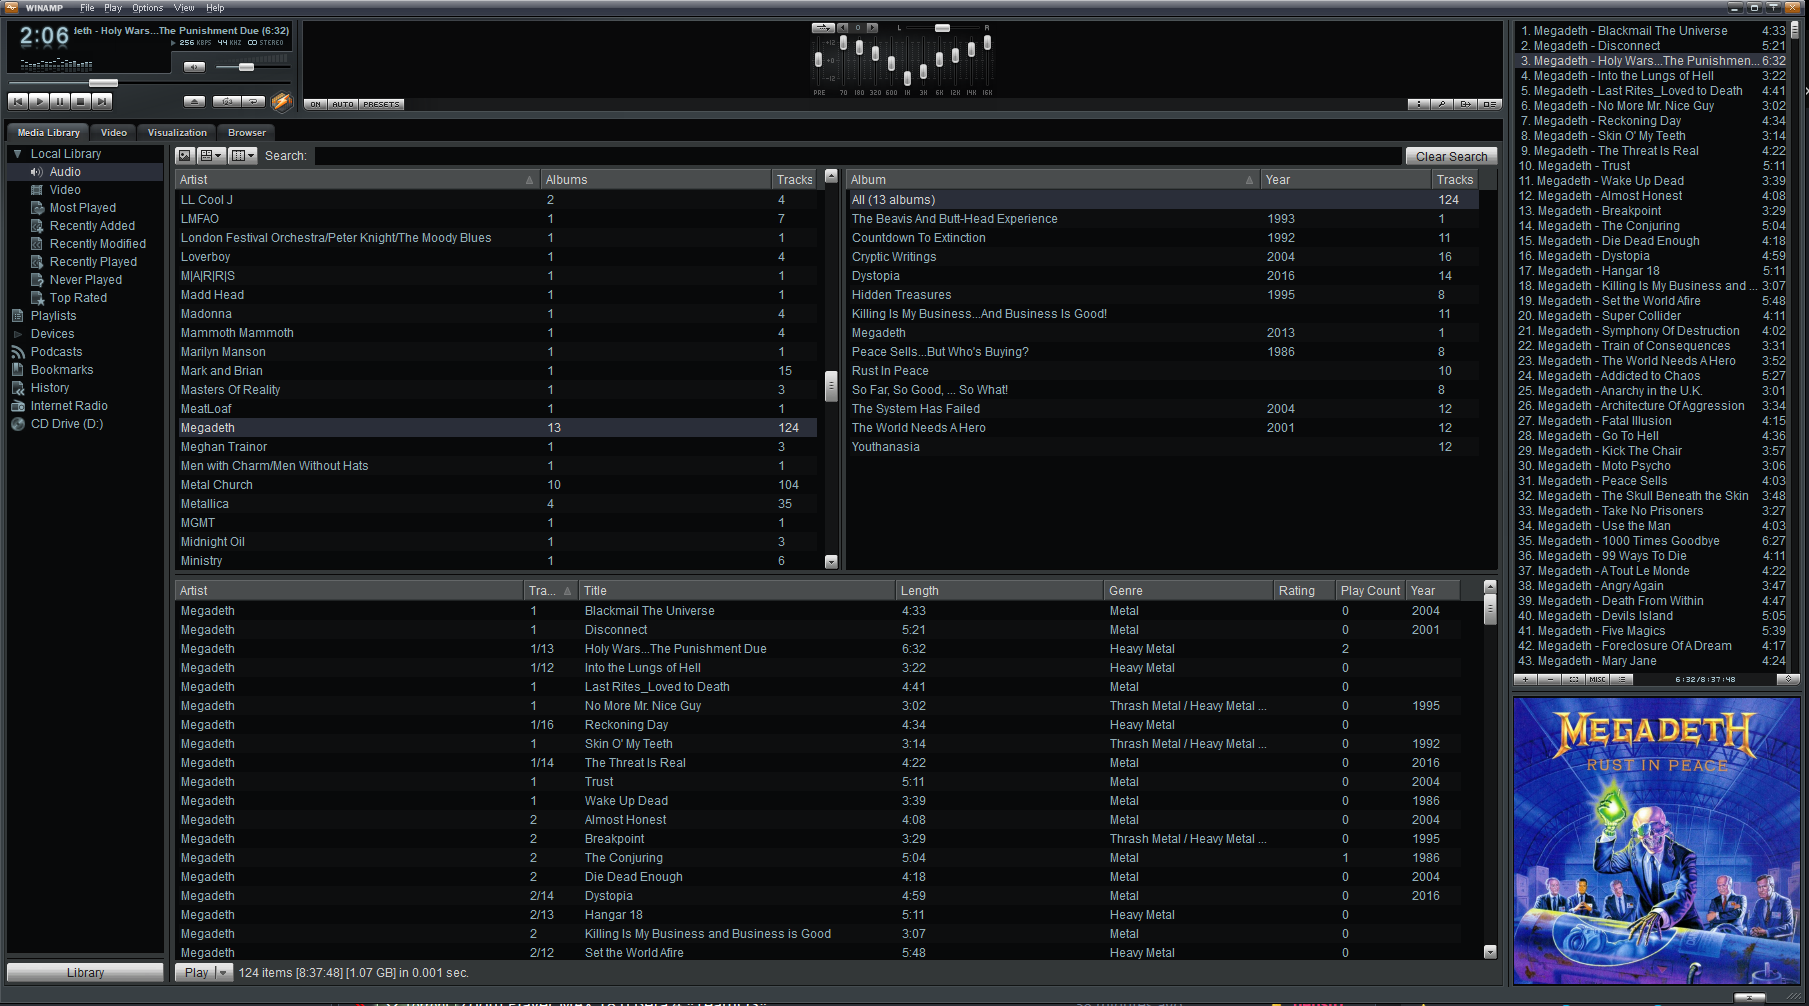Open the Options menu

coord(147,8)
